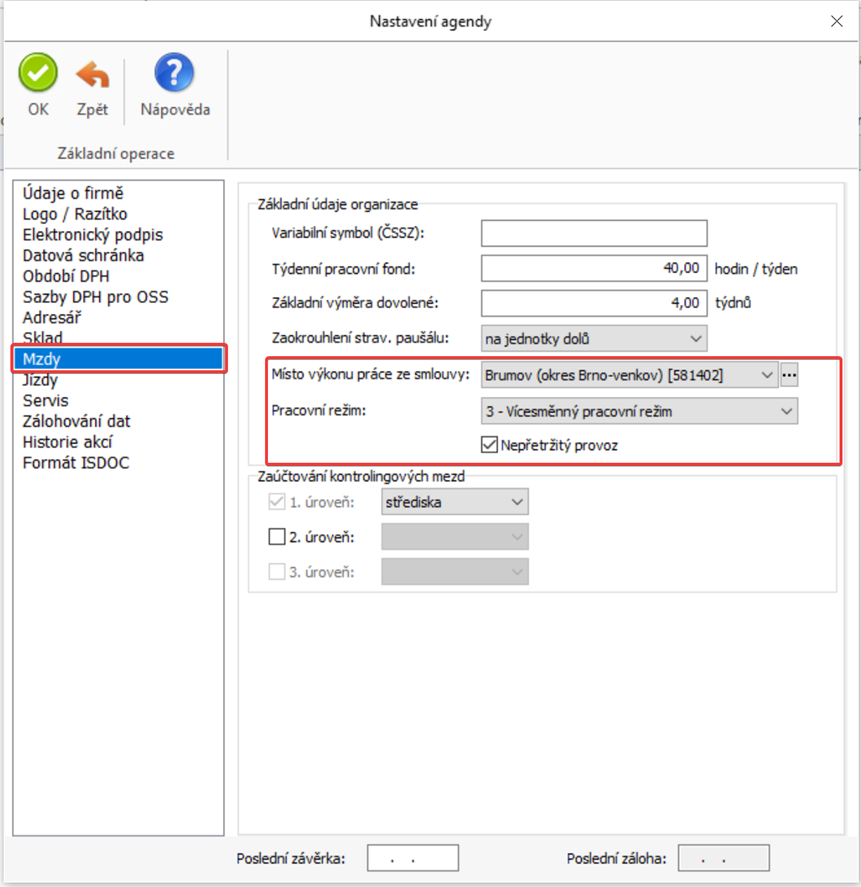Click the green OK checkmark icon
Image resolution: width=861 pixels, height=887 pixels.
point(38,75)
